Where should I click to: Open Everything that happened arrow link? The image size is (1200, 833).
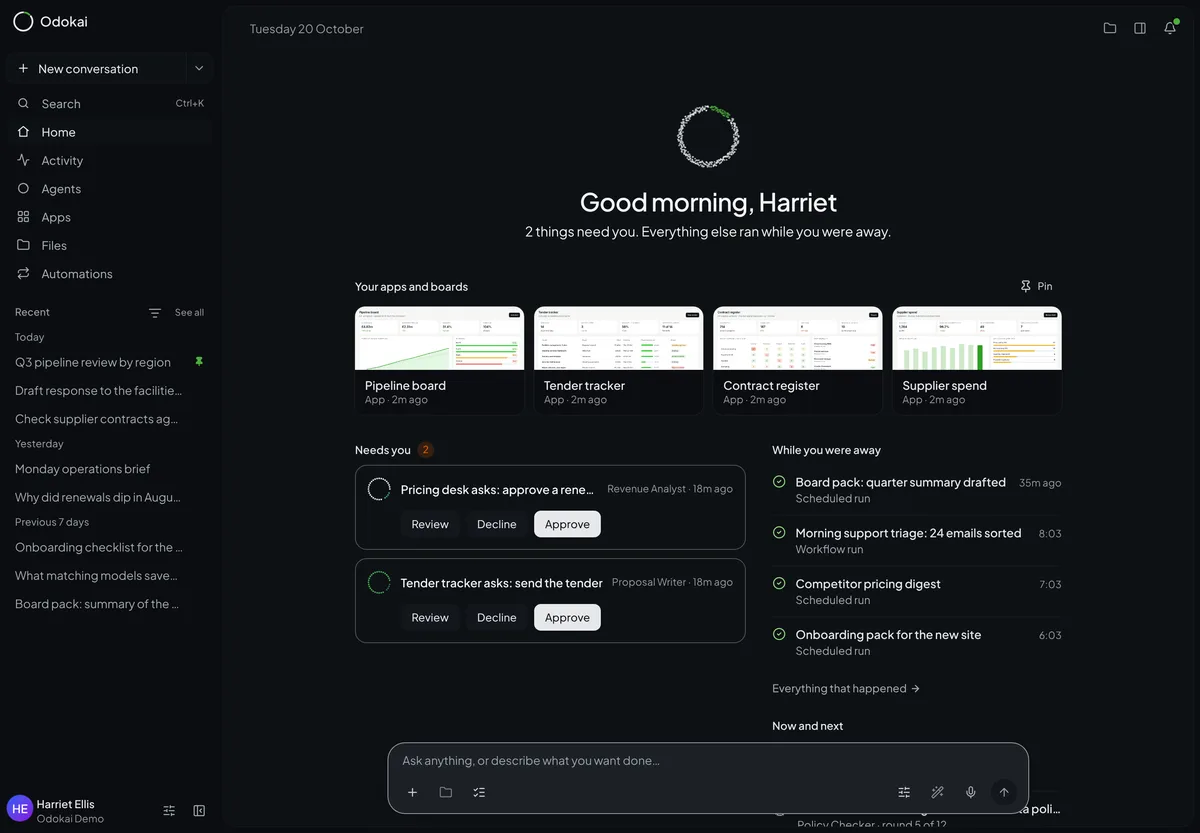click(846, 689)
